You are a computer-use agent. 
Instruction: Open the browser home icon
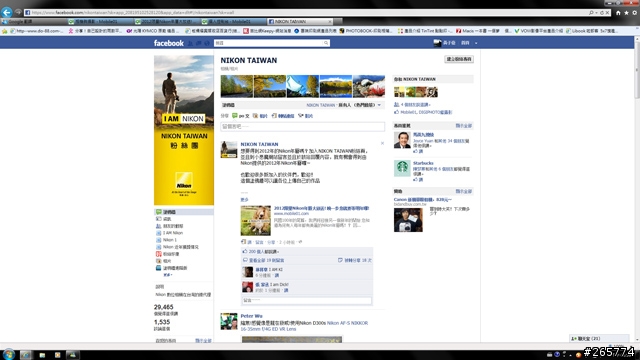[618, 13]
